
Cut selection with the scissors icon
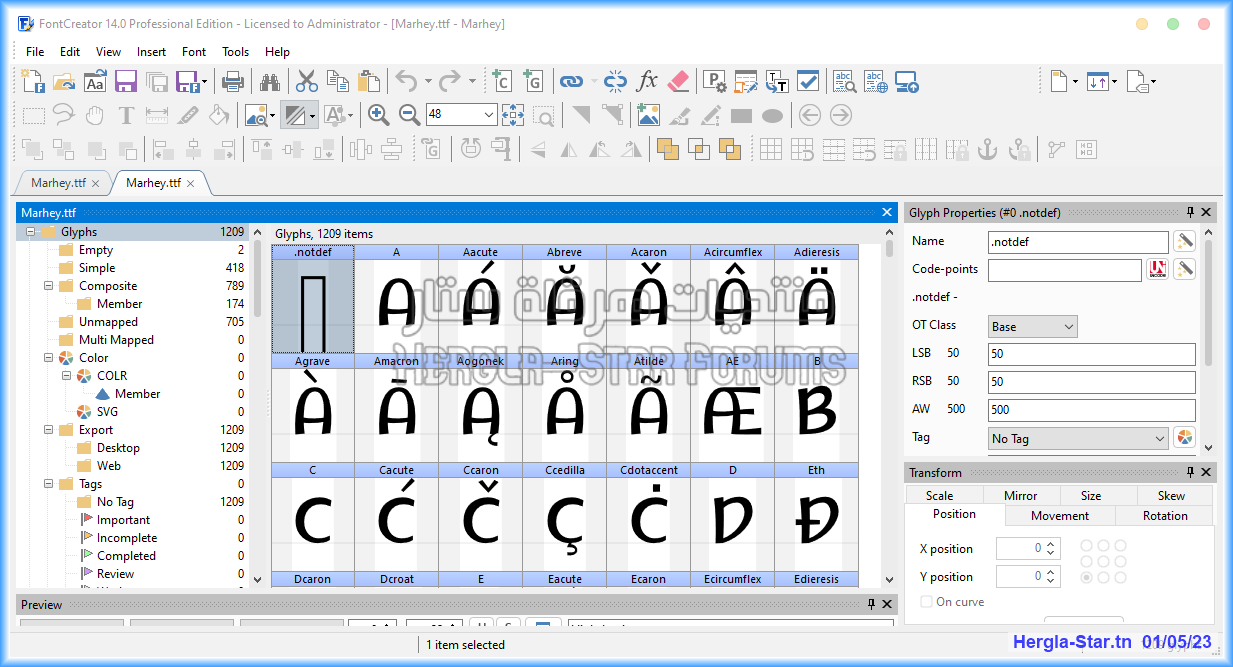point(307,82)
